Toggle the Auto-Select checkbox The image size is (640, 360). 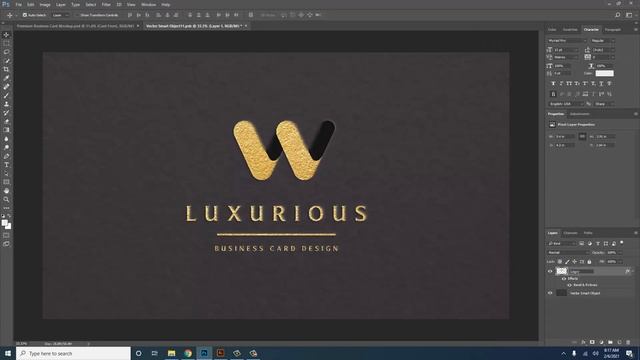pos(25,15)
